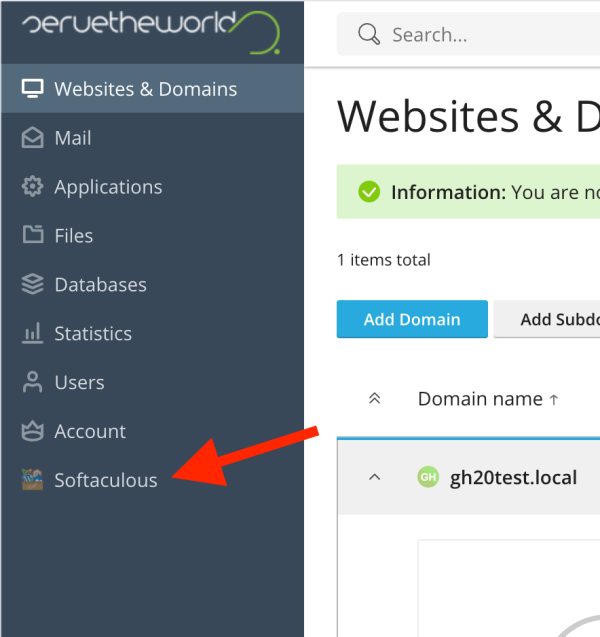Click the Mail envelope icon in sidebar

point(33,138)
